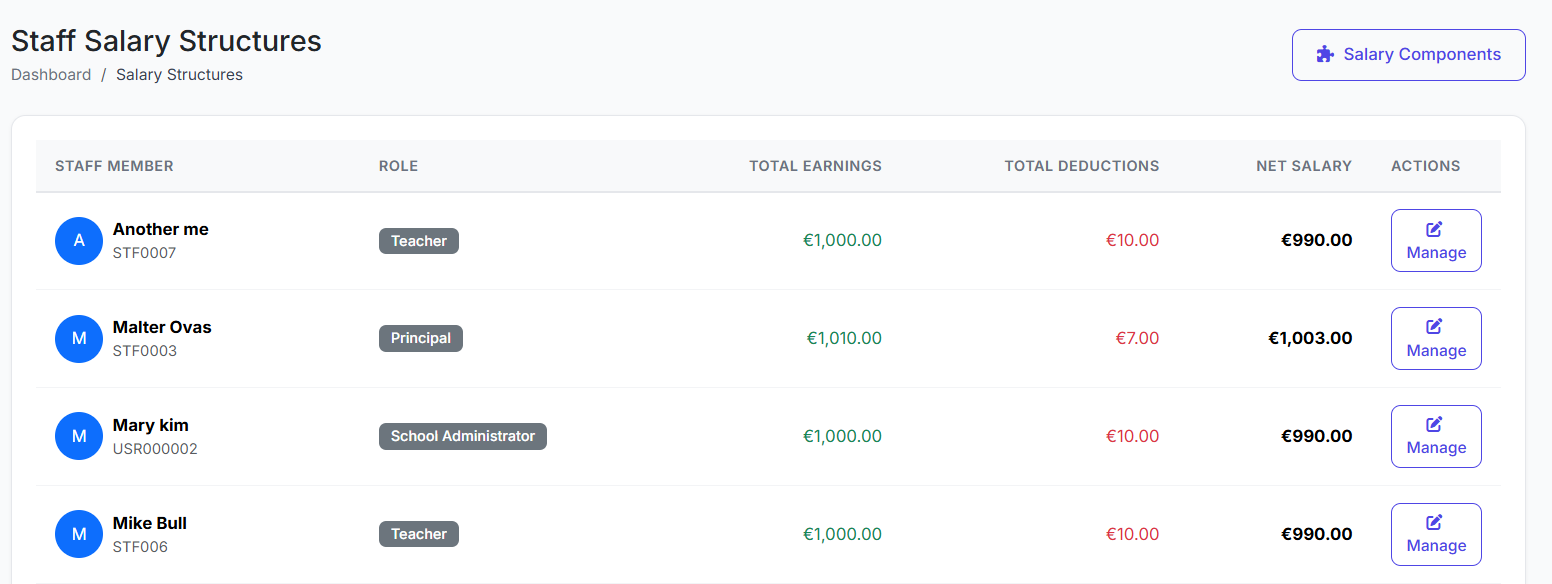1552x584 pixels.
Task: Select the Principal role badge
Action: click(x=421, y=339)
